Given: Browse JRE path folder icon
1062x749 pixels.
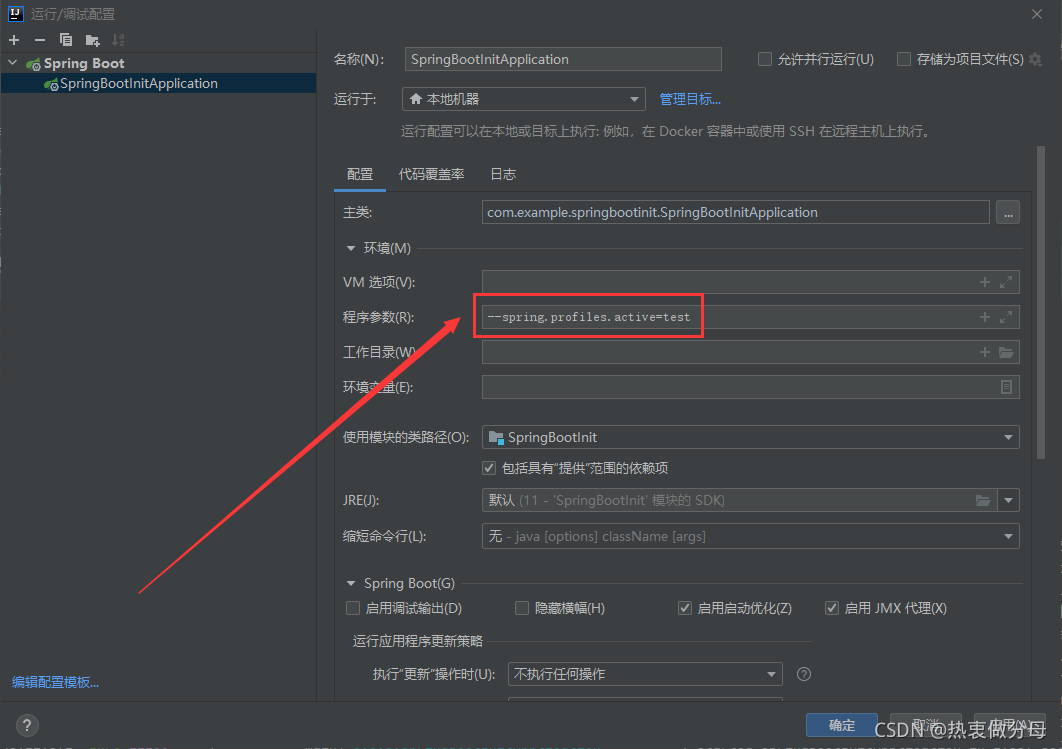Looking at the screenshot, I should (x=983, y=500).
